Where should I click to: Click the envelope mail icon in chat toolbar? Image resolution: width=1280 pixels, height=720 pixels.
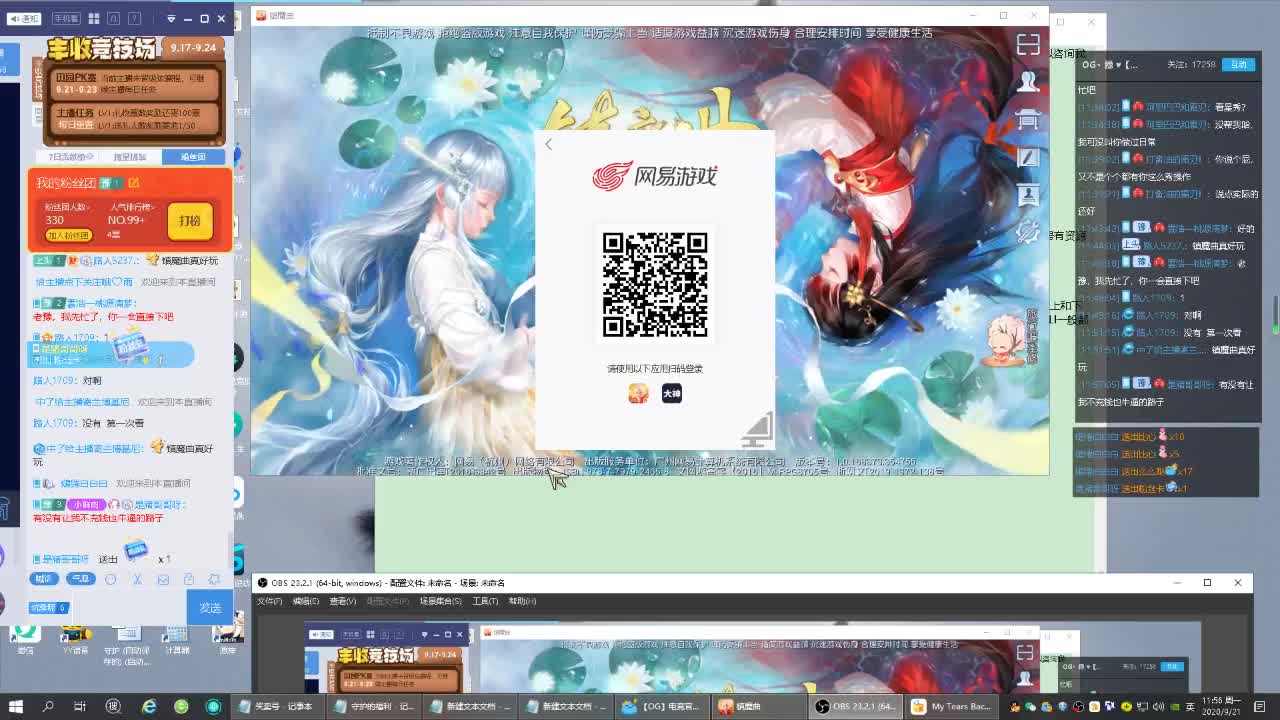(163, 579)
